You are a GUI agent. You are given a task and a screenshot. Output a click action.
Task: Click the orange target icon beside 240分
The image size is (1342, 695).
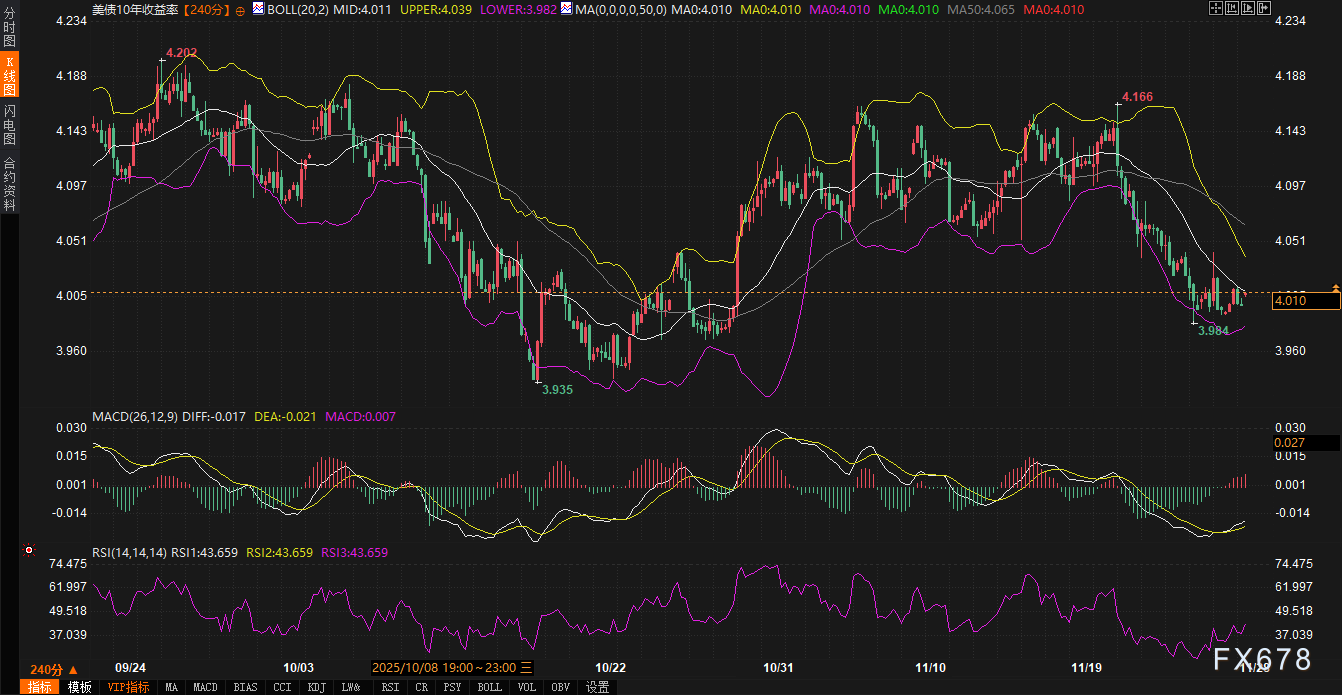click(x=240, y=9)
